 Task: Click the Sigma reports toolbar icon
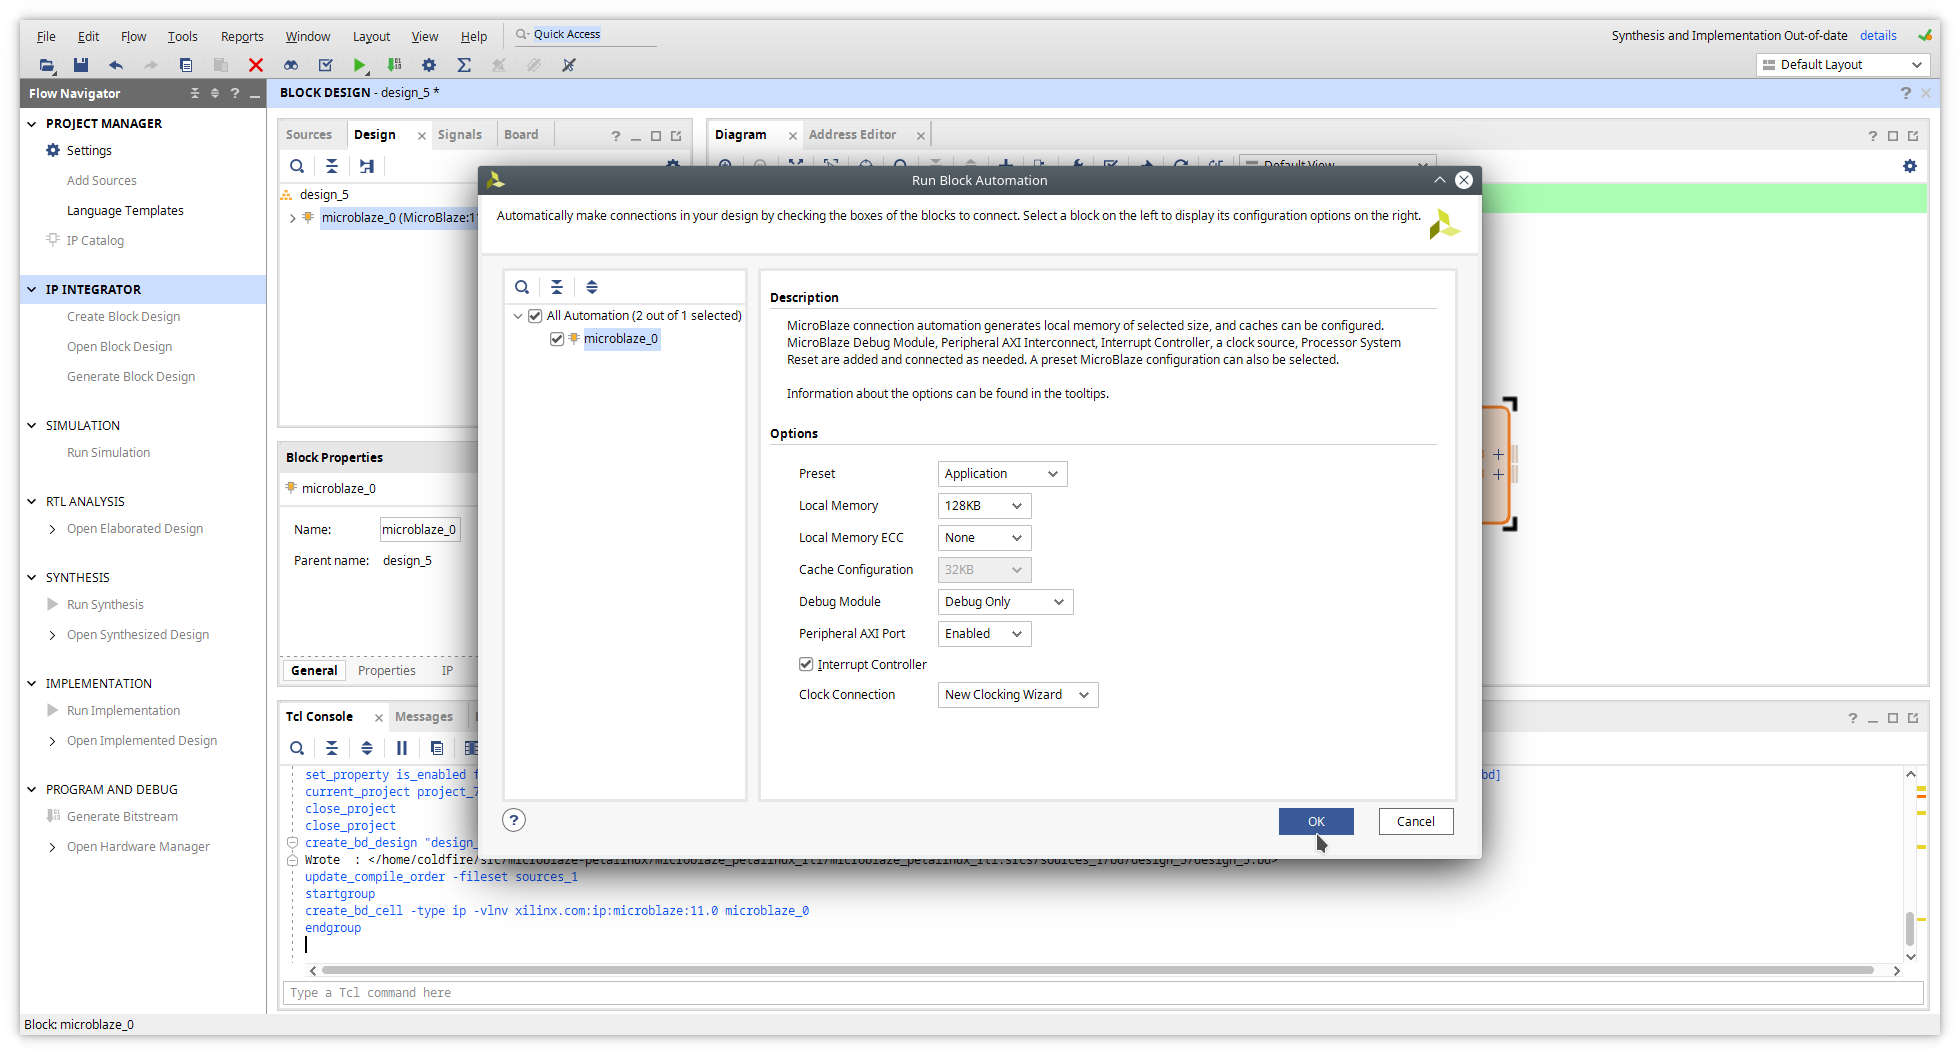pyautogui.click(x=464, y=65)
